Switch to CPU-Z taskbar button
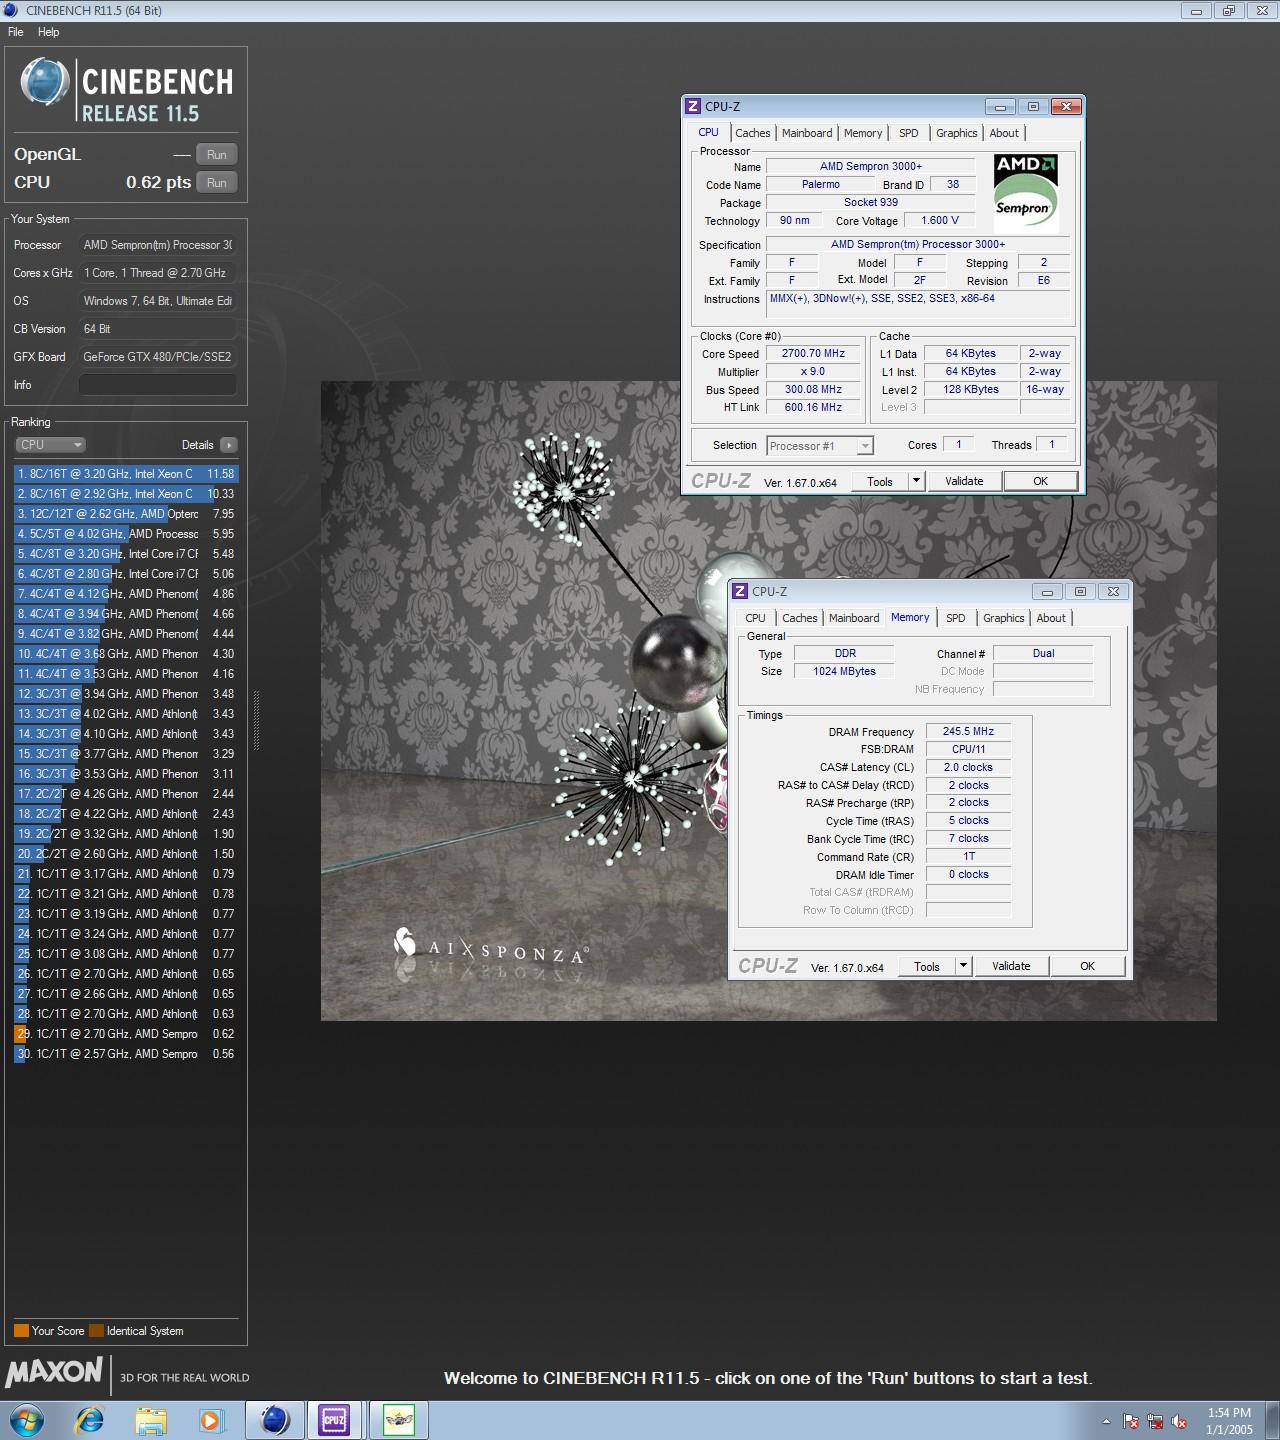 pyautogui.click(x=334, y=1420)
